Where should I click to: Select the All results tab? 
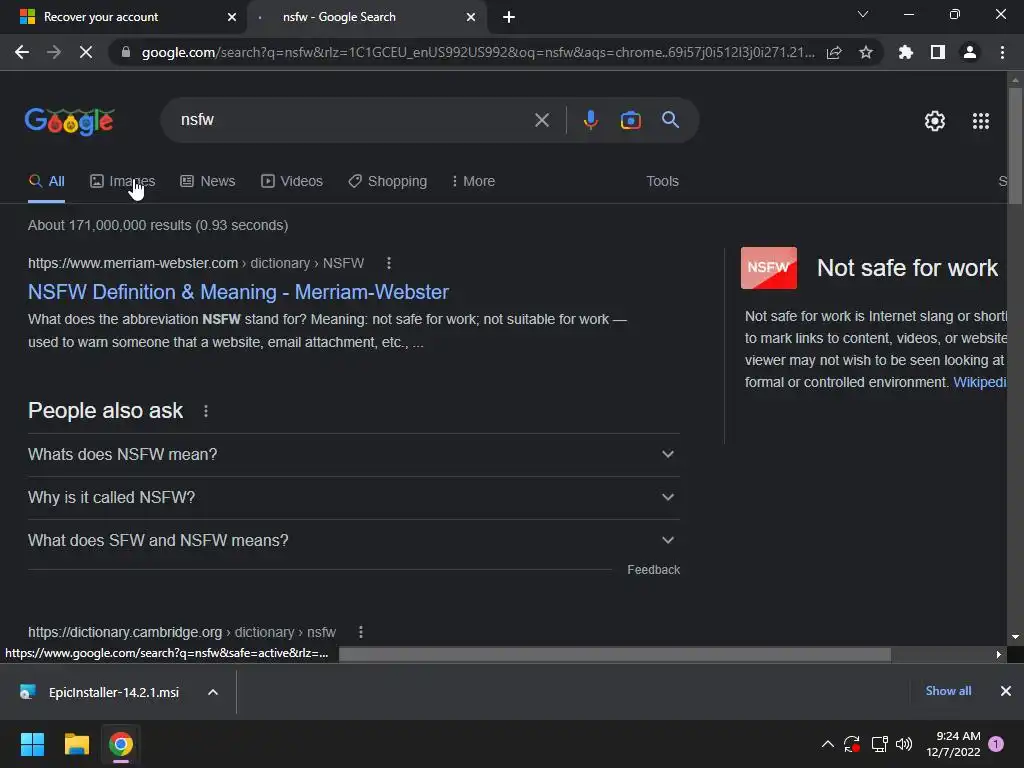(x=46, y=181)
